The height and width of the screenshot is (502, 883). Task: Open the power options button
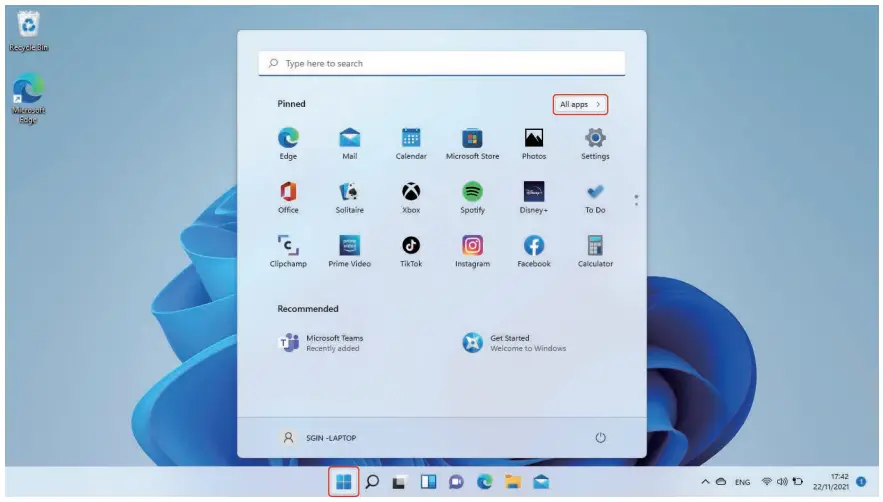pos(600,437)
